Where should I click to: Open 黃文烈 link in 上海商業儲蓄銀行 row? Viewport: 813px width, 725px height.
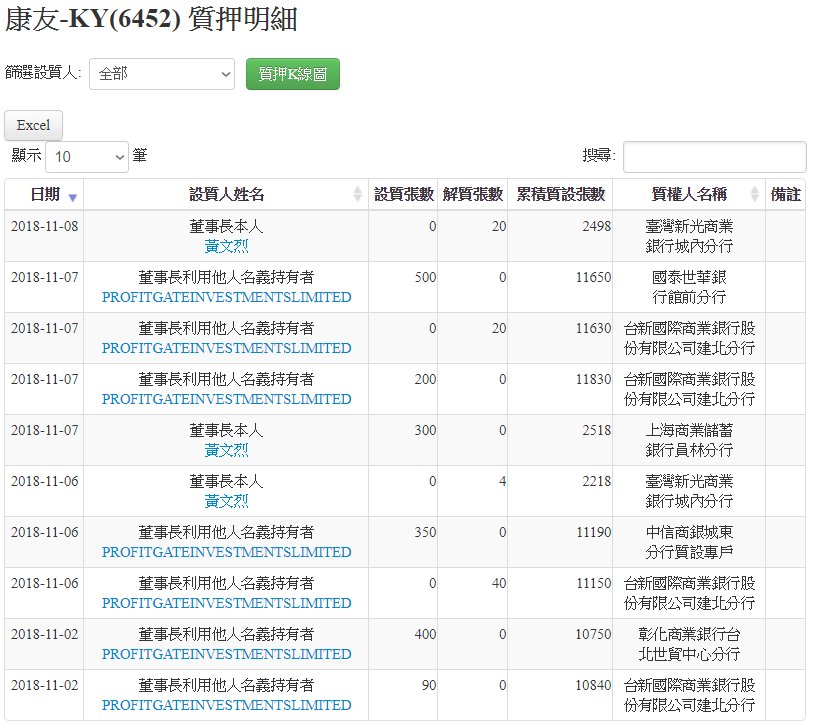click(226, 450)
